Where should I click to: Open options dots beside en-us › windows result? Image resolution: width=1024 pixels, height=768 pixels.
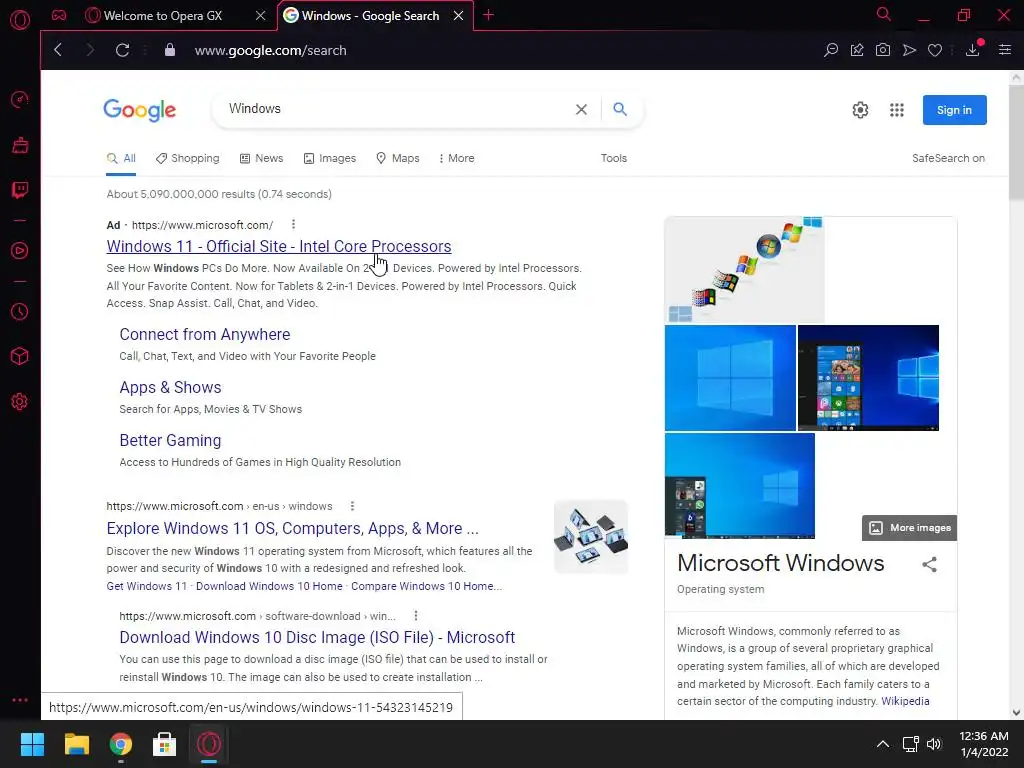pos(352,505)
